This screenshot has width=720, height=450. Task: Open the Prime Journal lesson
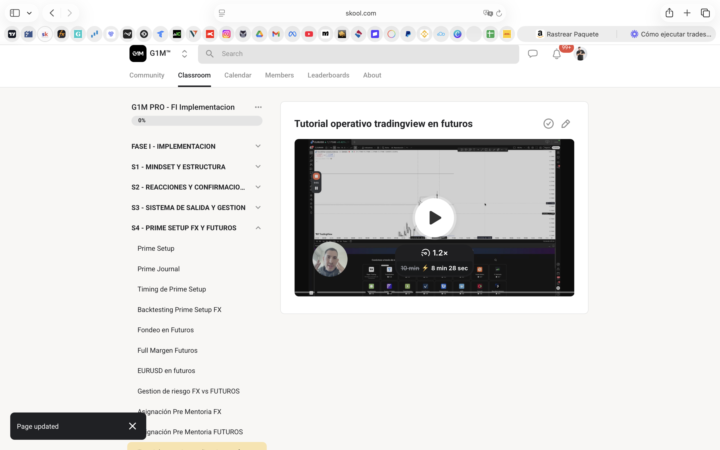pyautogui.click(x=158, y=269)
